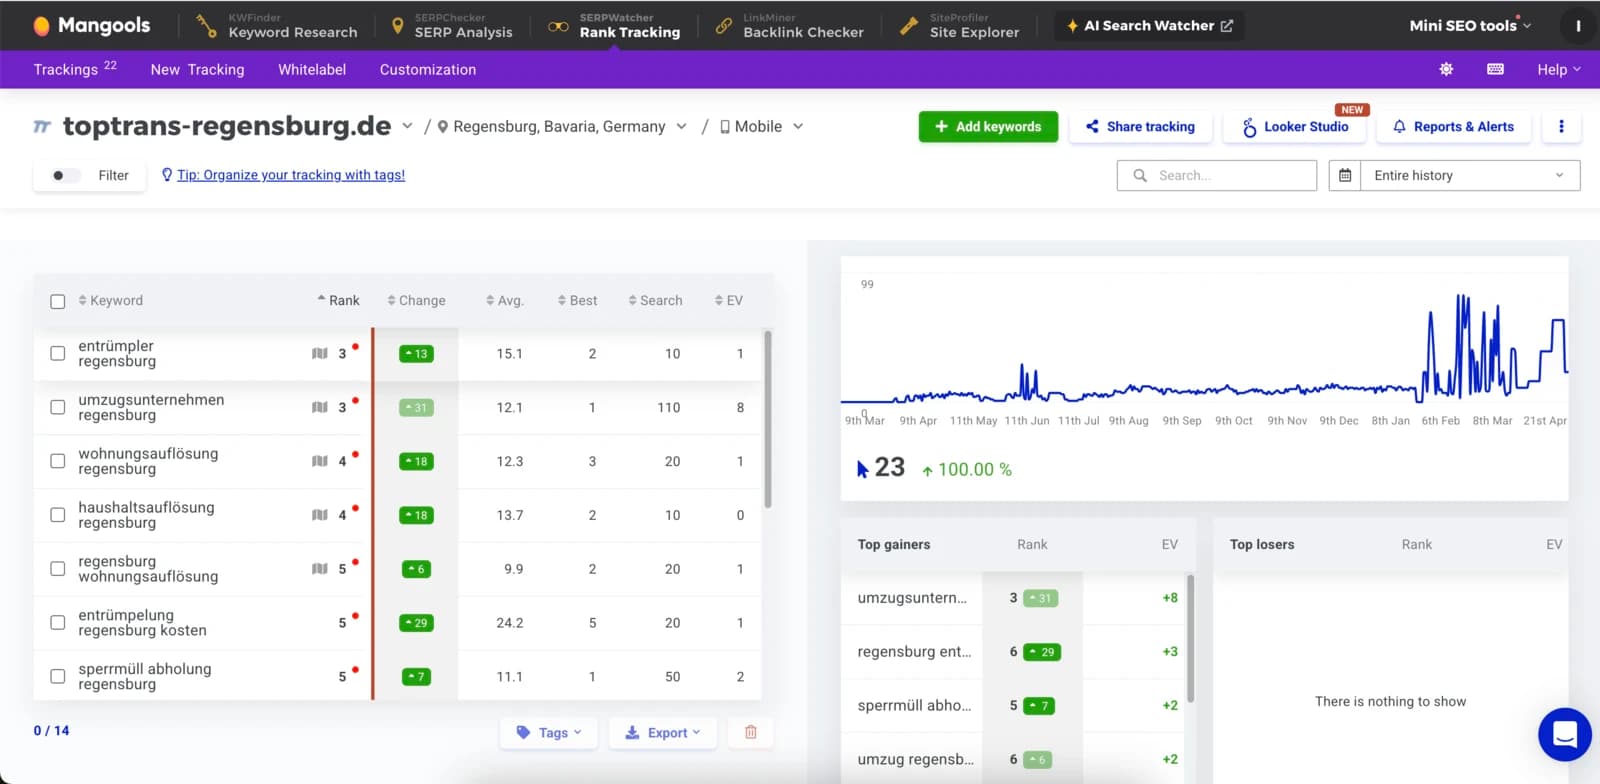Viewport: 1600px width, 784px height.
Task: Check wohnungsauflösung regensburg keyword
Action: point(58,461)
